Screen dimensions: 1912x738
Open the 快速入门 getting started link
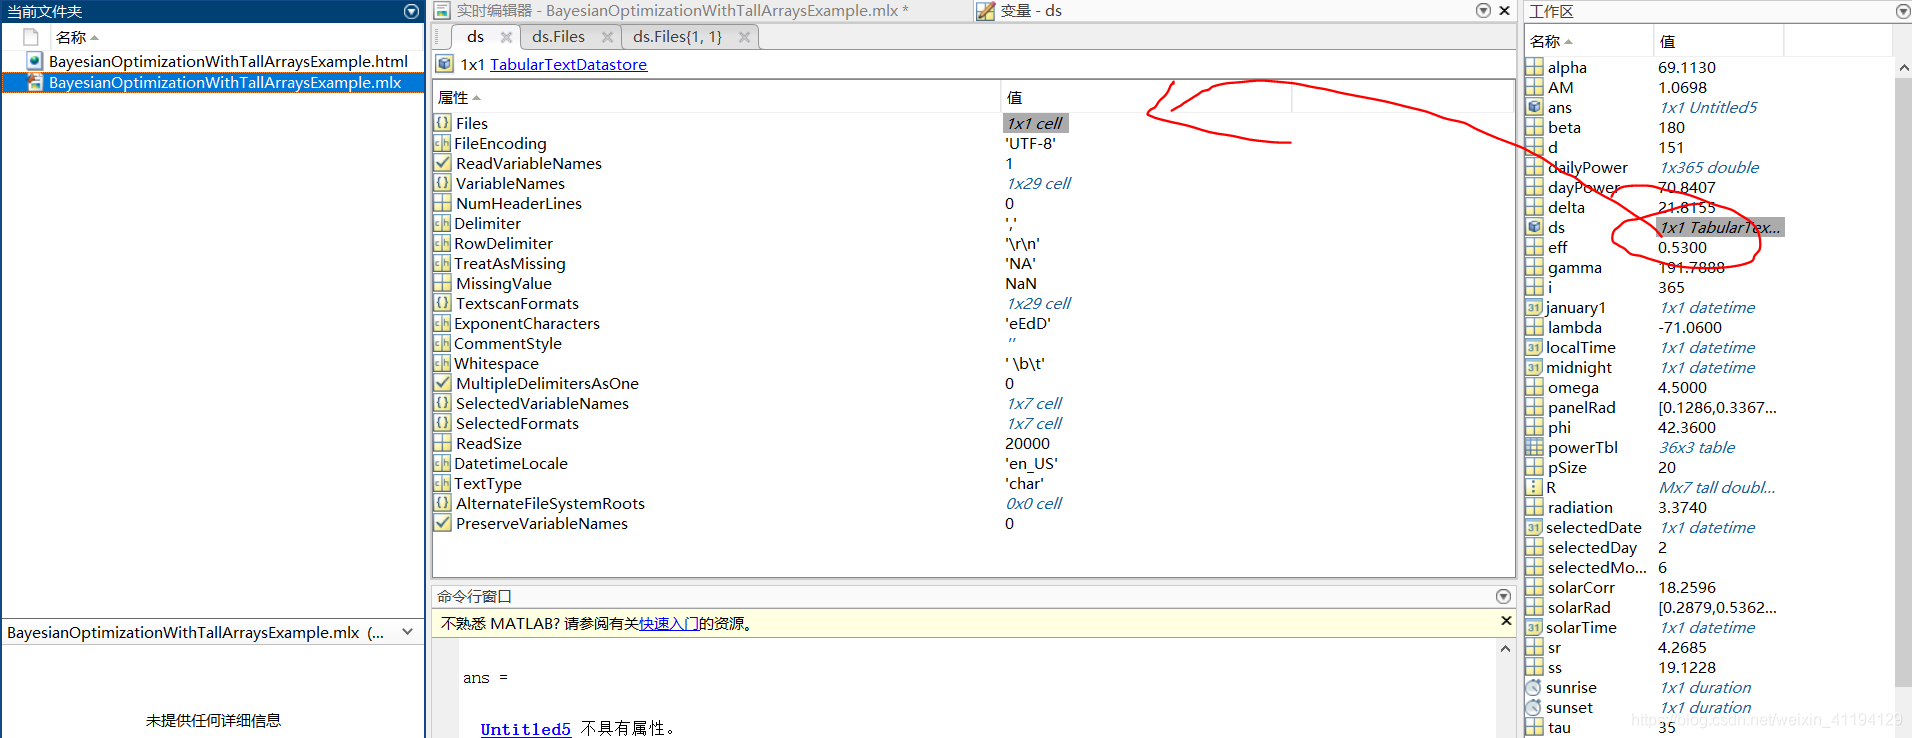[669, 624]
